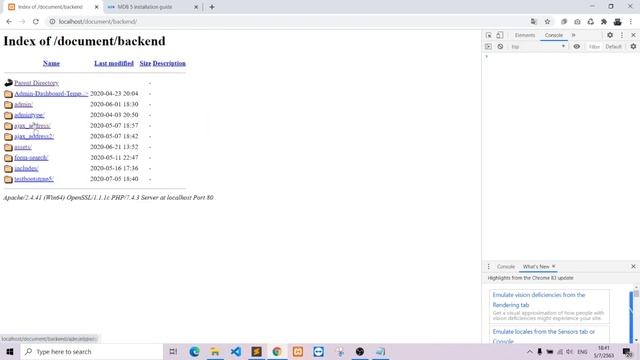Screen dimensions: 640x360
Task: Switch to the Elements tab
Action: tap(524, 36)
